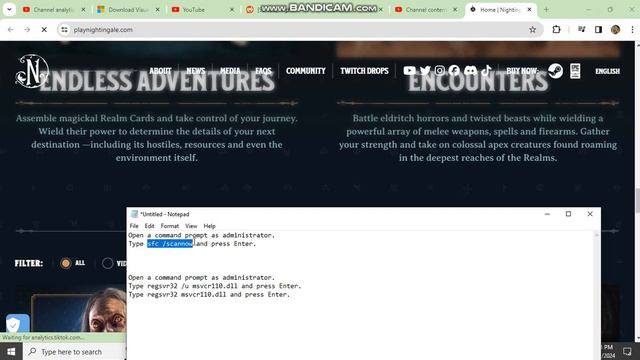The height and width of the screenshot is (360, 640).
Task: Open a new browser tab with plus
Action: click(x=546, y=9)
